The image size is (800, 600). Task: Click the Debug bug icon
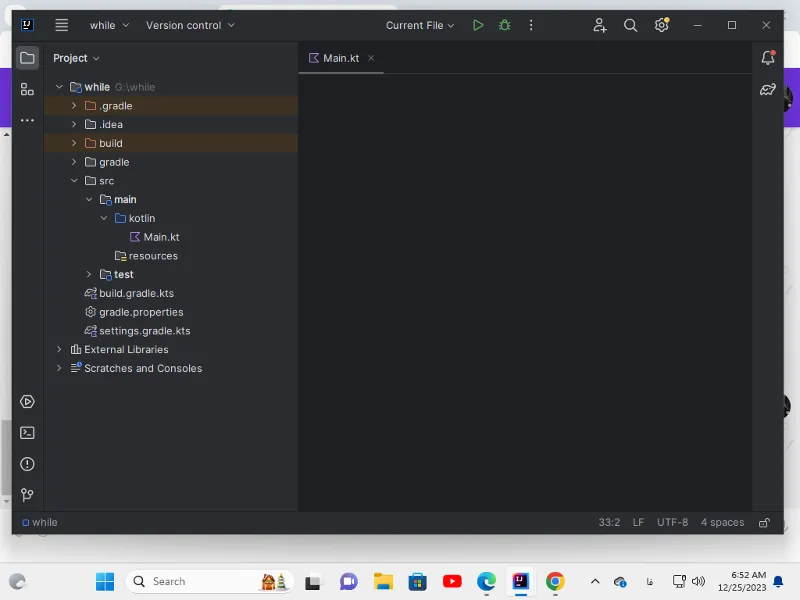pos(505,25)
